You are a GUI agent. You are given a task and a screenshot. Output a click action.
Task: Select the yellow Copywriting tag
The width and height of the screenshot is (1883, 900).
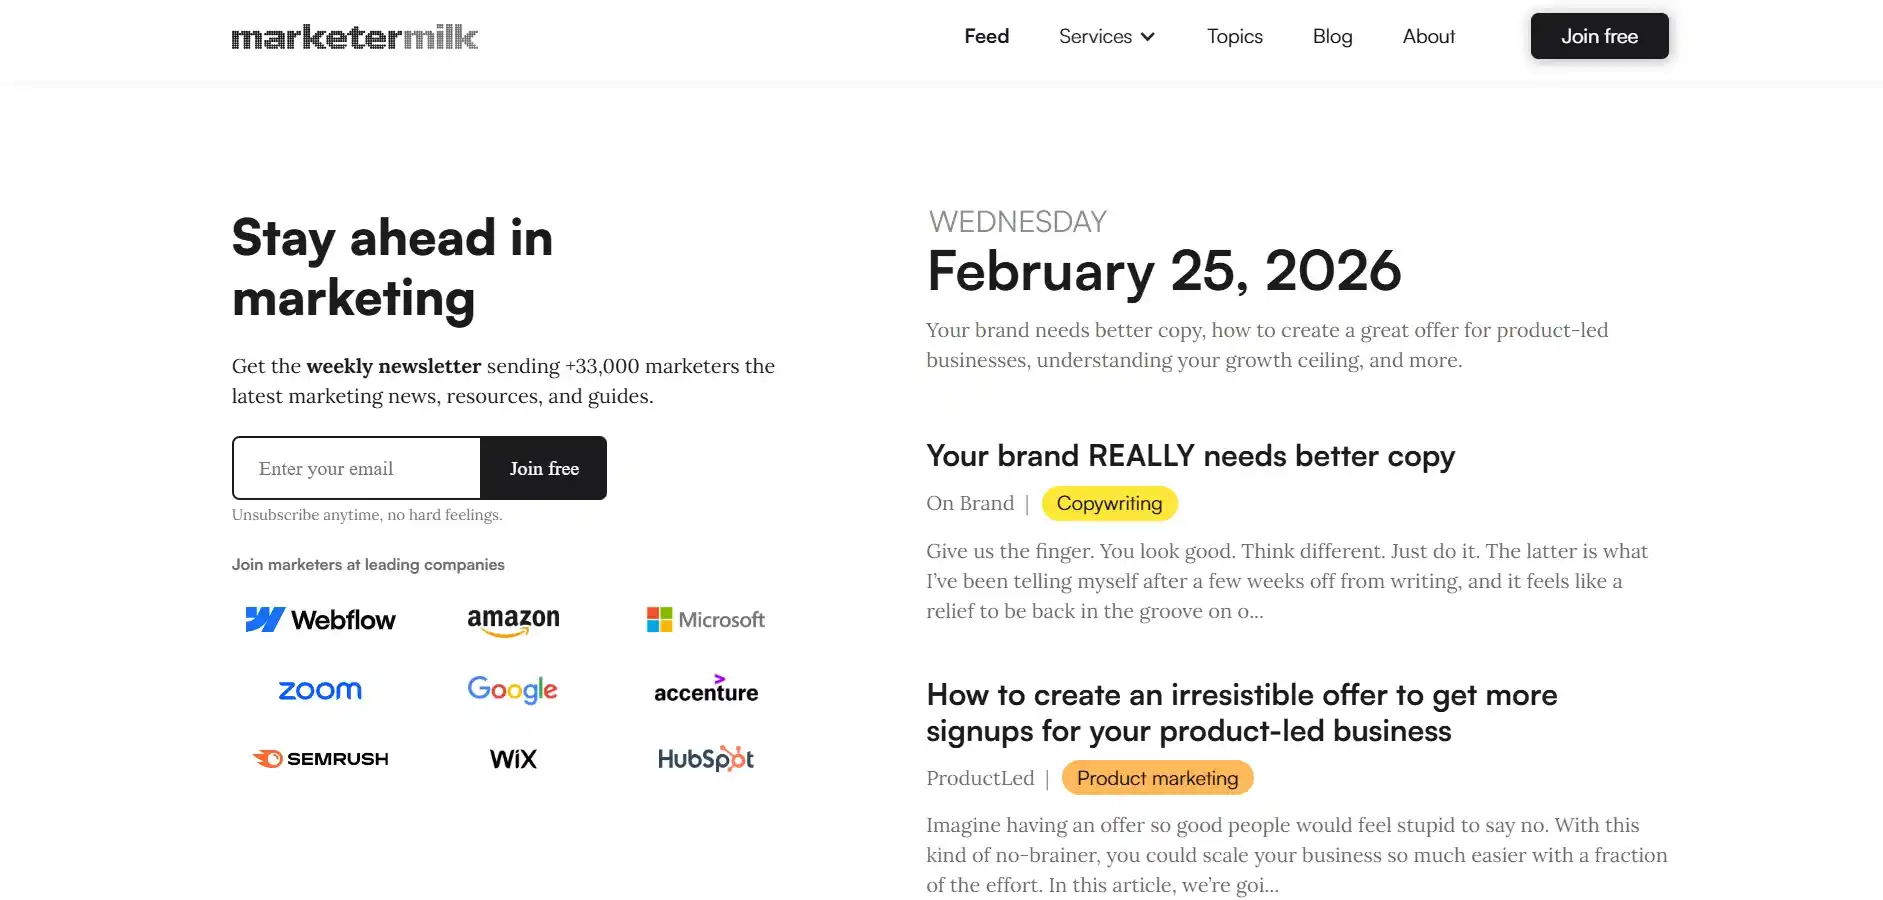point(1109,504)
